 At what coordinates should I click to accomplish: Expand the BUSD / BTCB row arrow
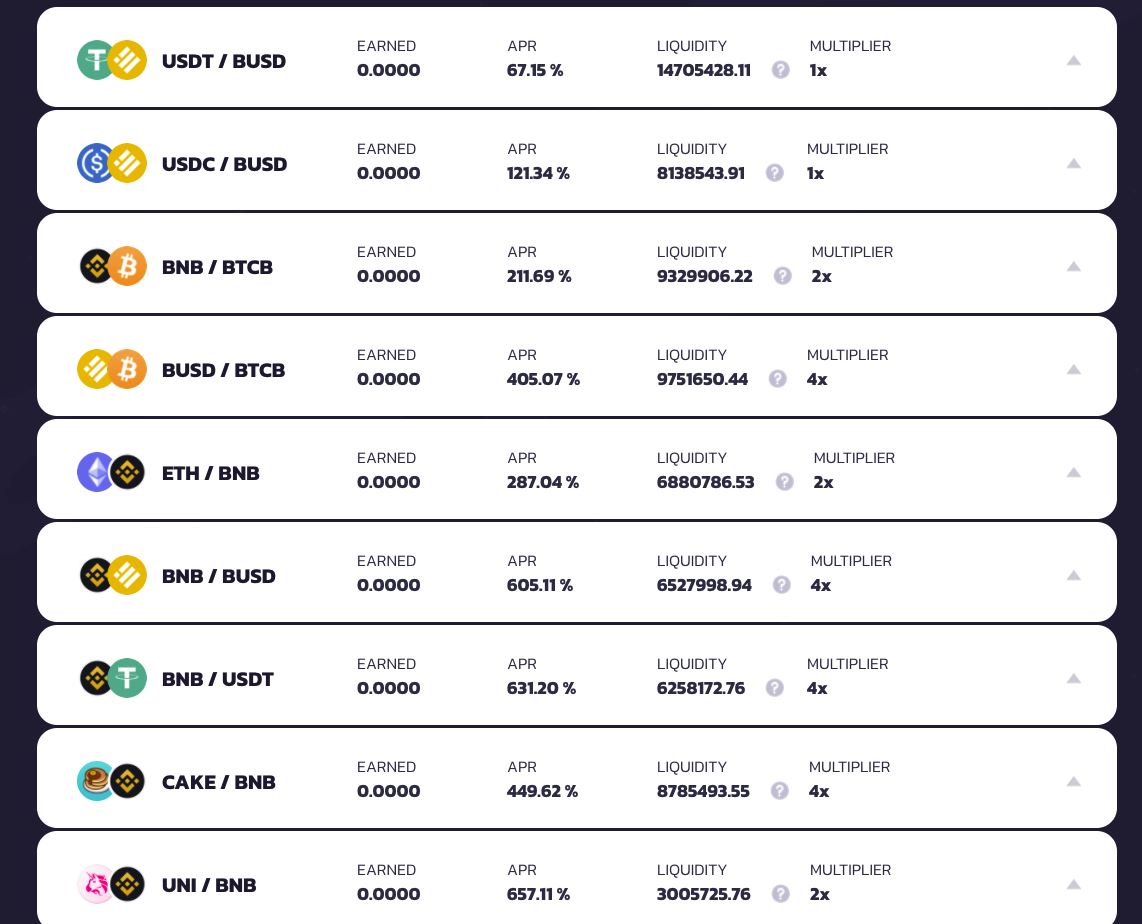[1073, 369]
